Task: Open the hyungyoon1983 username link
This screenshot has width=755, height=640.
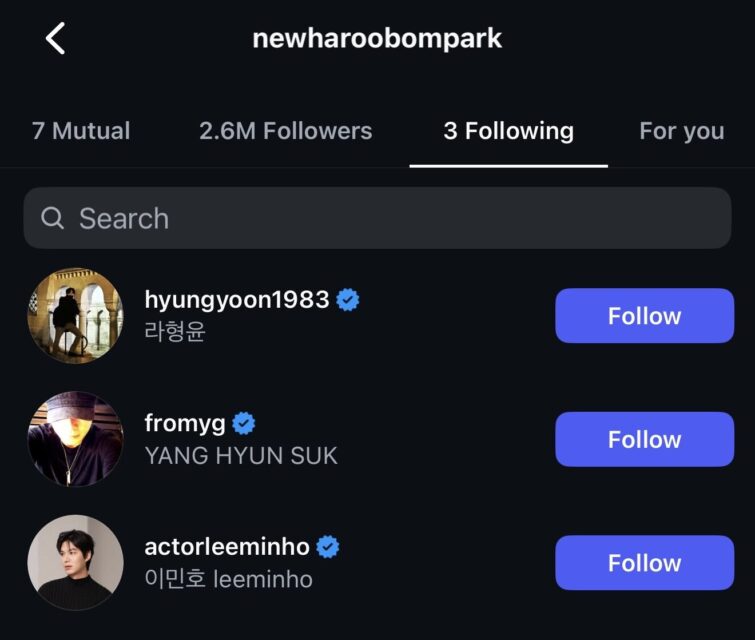Action: click(x=237, y=299)
